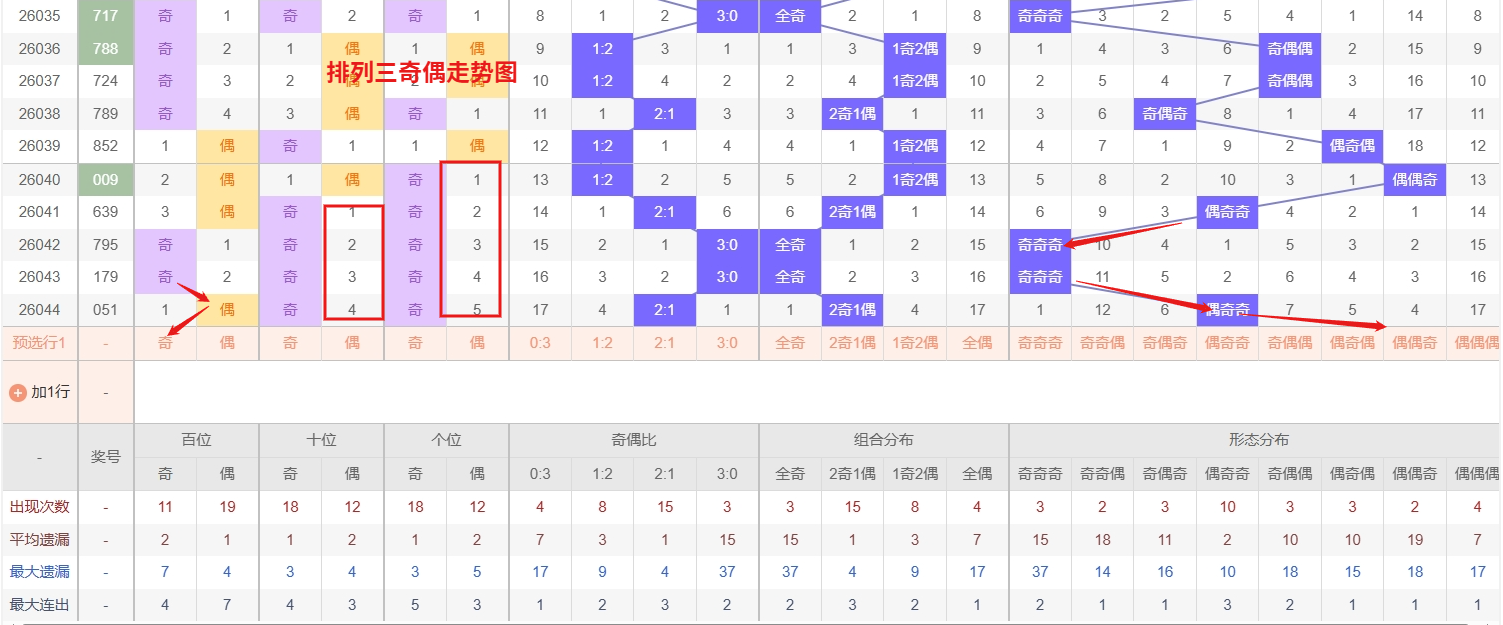The height and width of the screenshot is (625, 1503).
Task: Select 奇 under 百位 in 预选行1 row
Action: 164,342
